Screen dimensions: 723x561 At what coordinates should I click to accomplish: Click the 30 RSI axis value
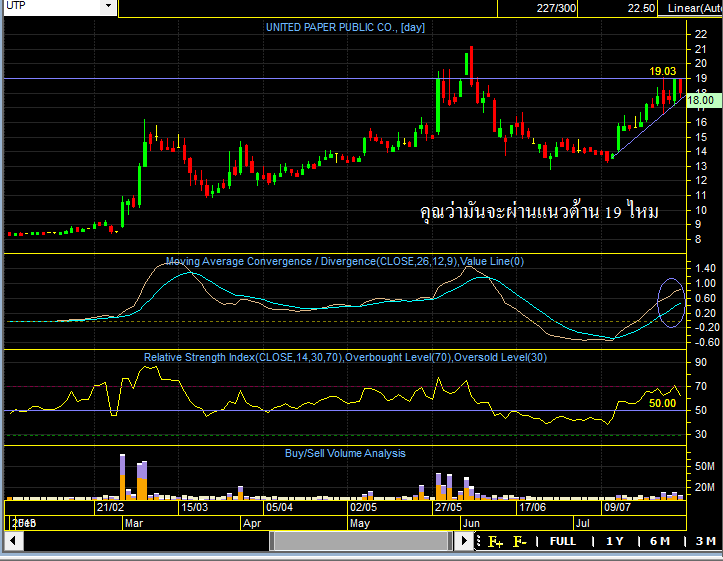(701, 434)
